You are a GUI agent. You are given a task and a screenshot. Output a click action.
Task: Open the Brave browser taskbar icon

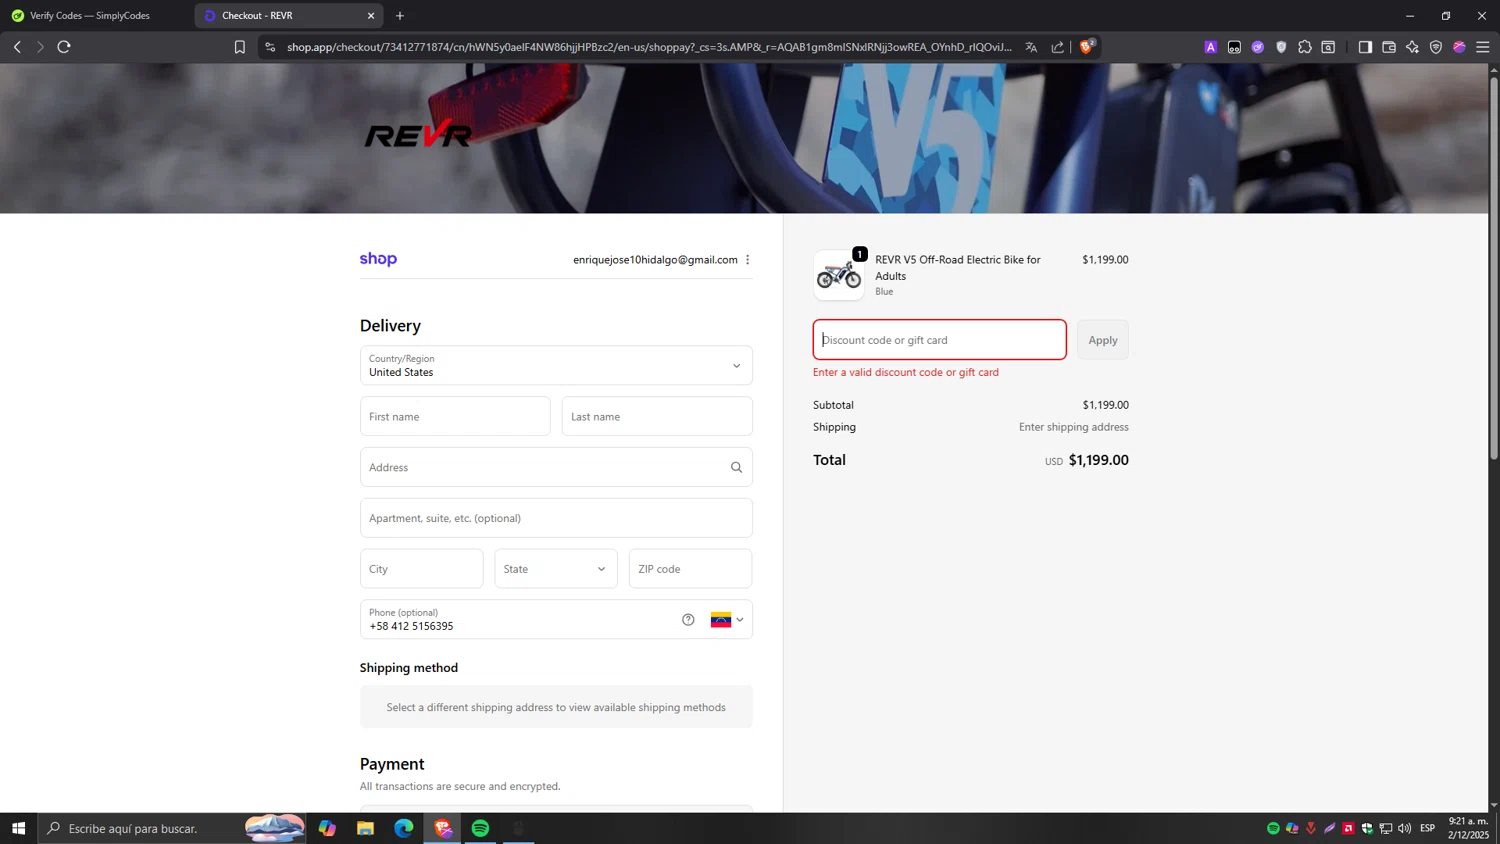(x=442, y=828)
